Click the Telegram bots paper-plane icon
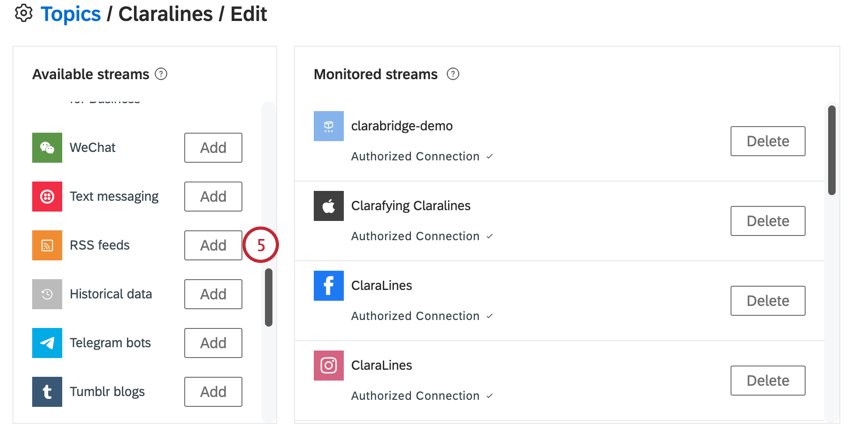The height and width of the screenshot is (425, 850). (47, 343)
